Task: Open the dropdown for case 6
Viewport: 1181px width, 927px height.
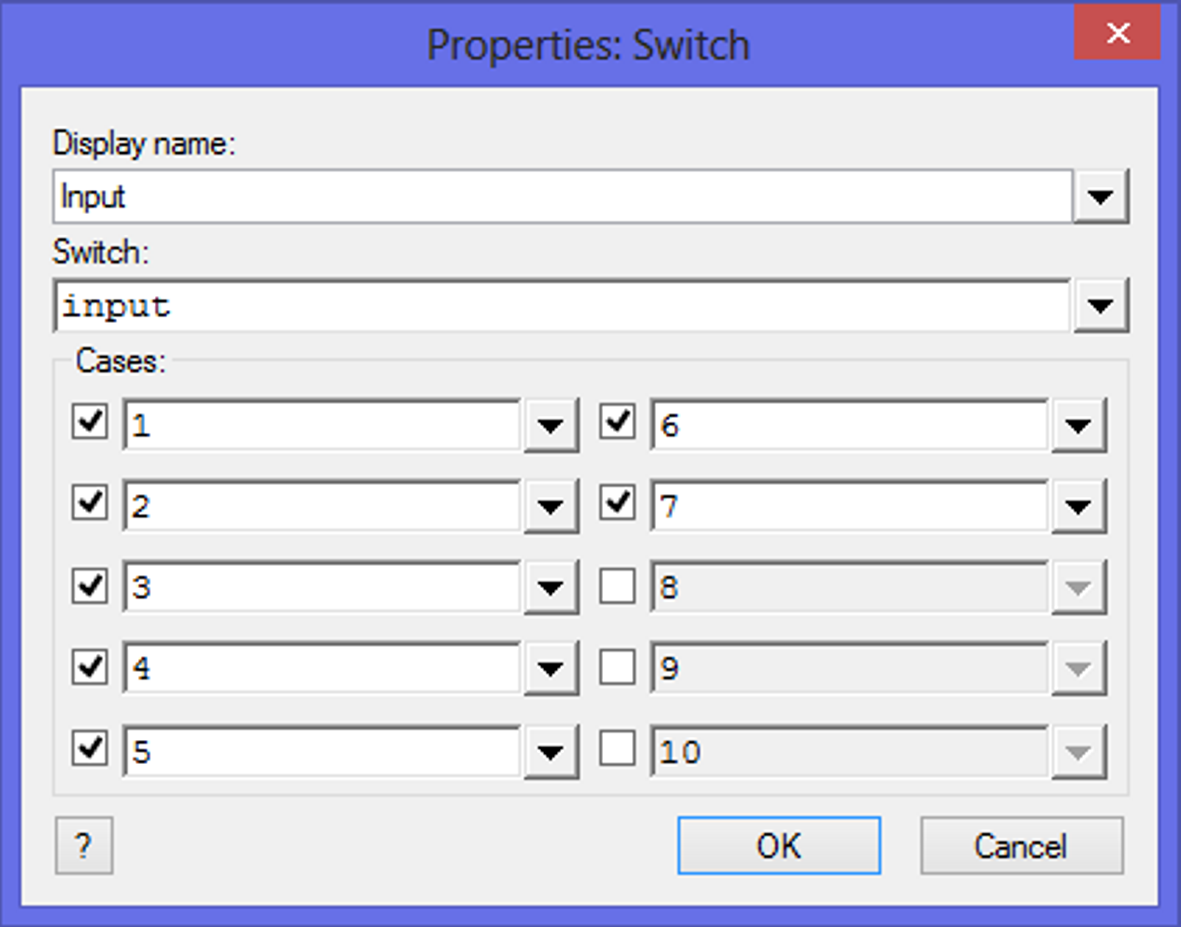Action: pos(1079,425)
